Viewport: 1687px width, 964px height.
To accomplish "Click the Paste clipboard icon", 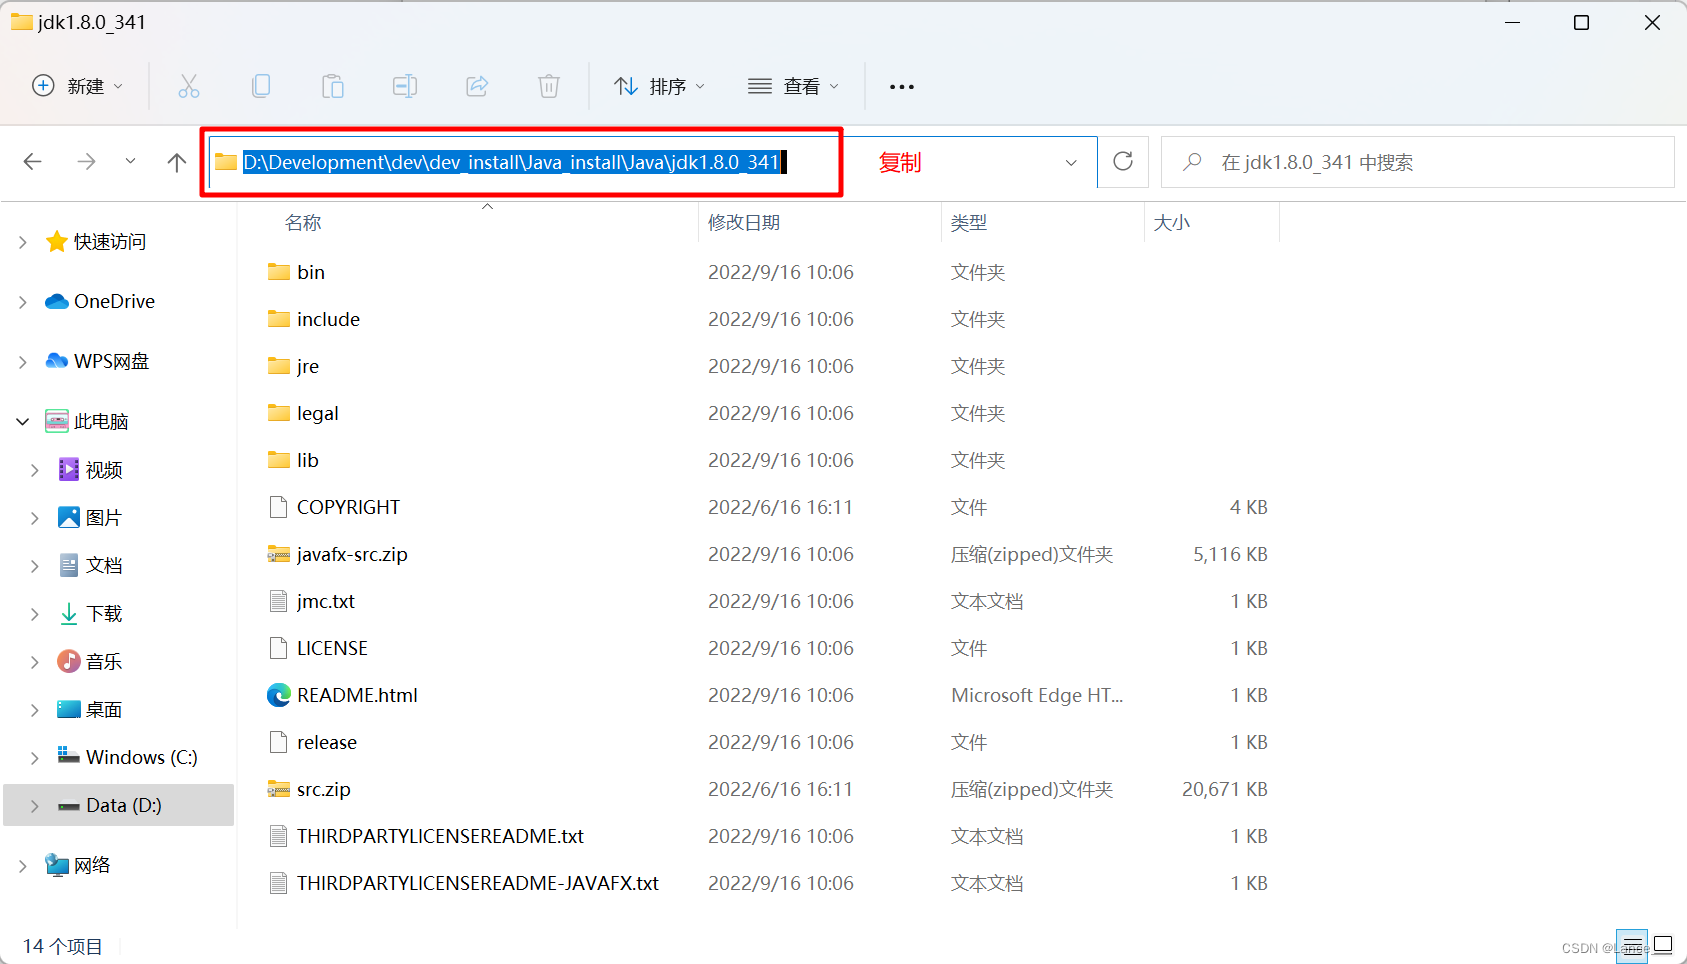I will tap(333, 86).
